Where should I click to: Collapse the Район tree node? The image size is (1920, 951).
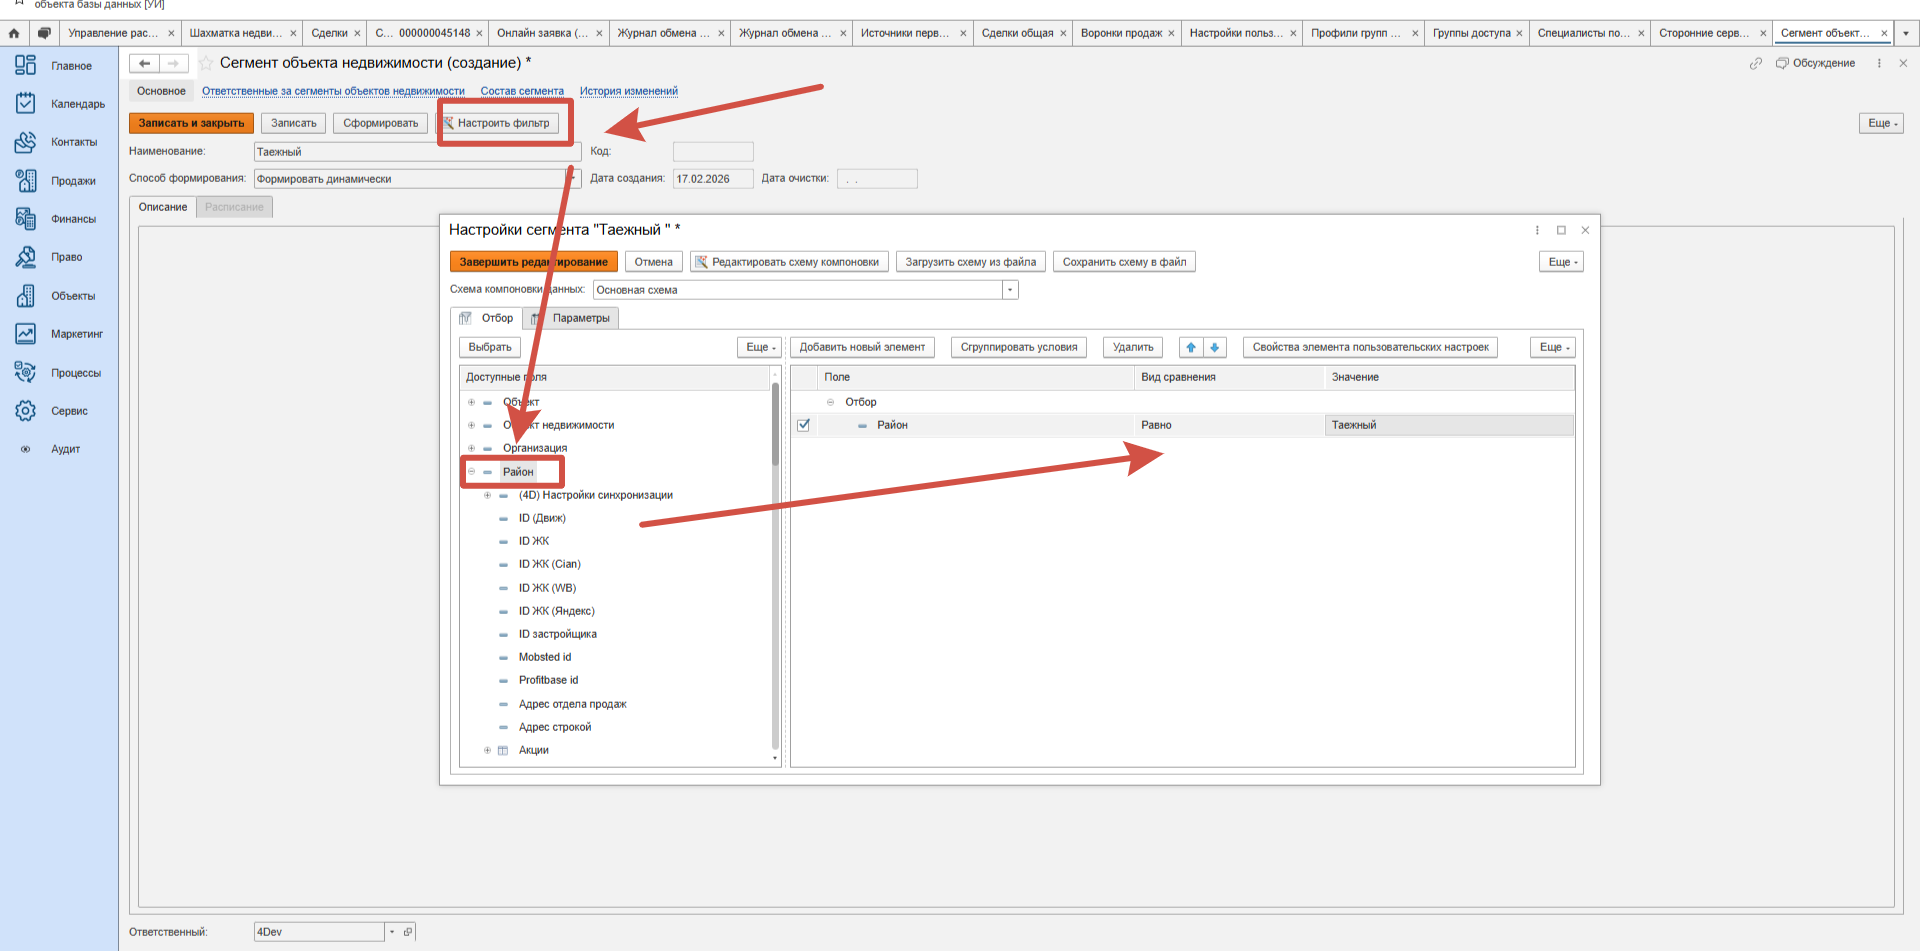pos(471,472)
